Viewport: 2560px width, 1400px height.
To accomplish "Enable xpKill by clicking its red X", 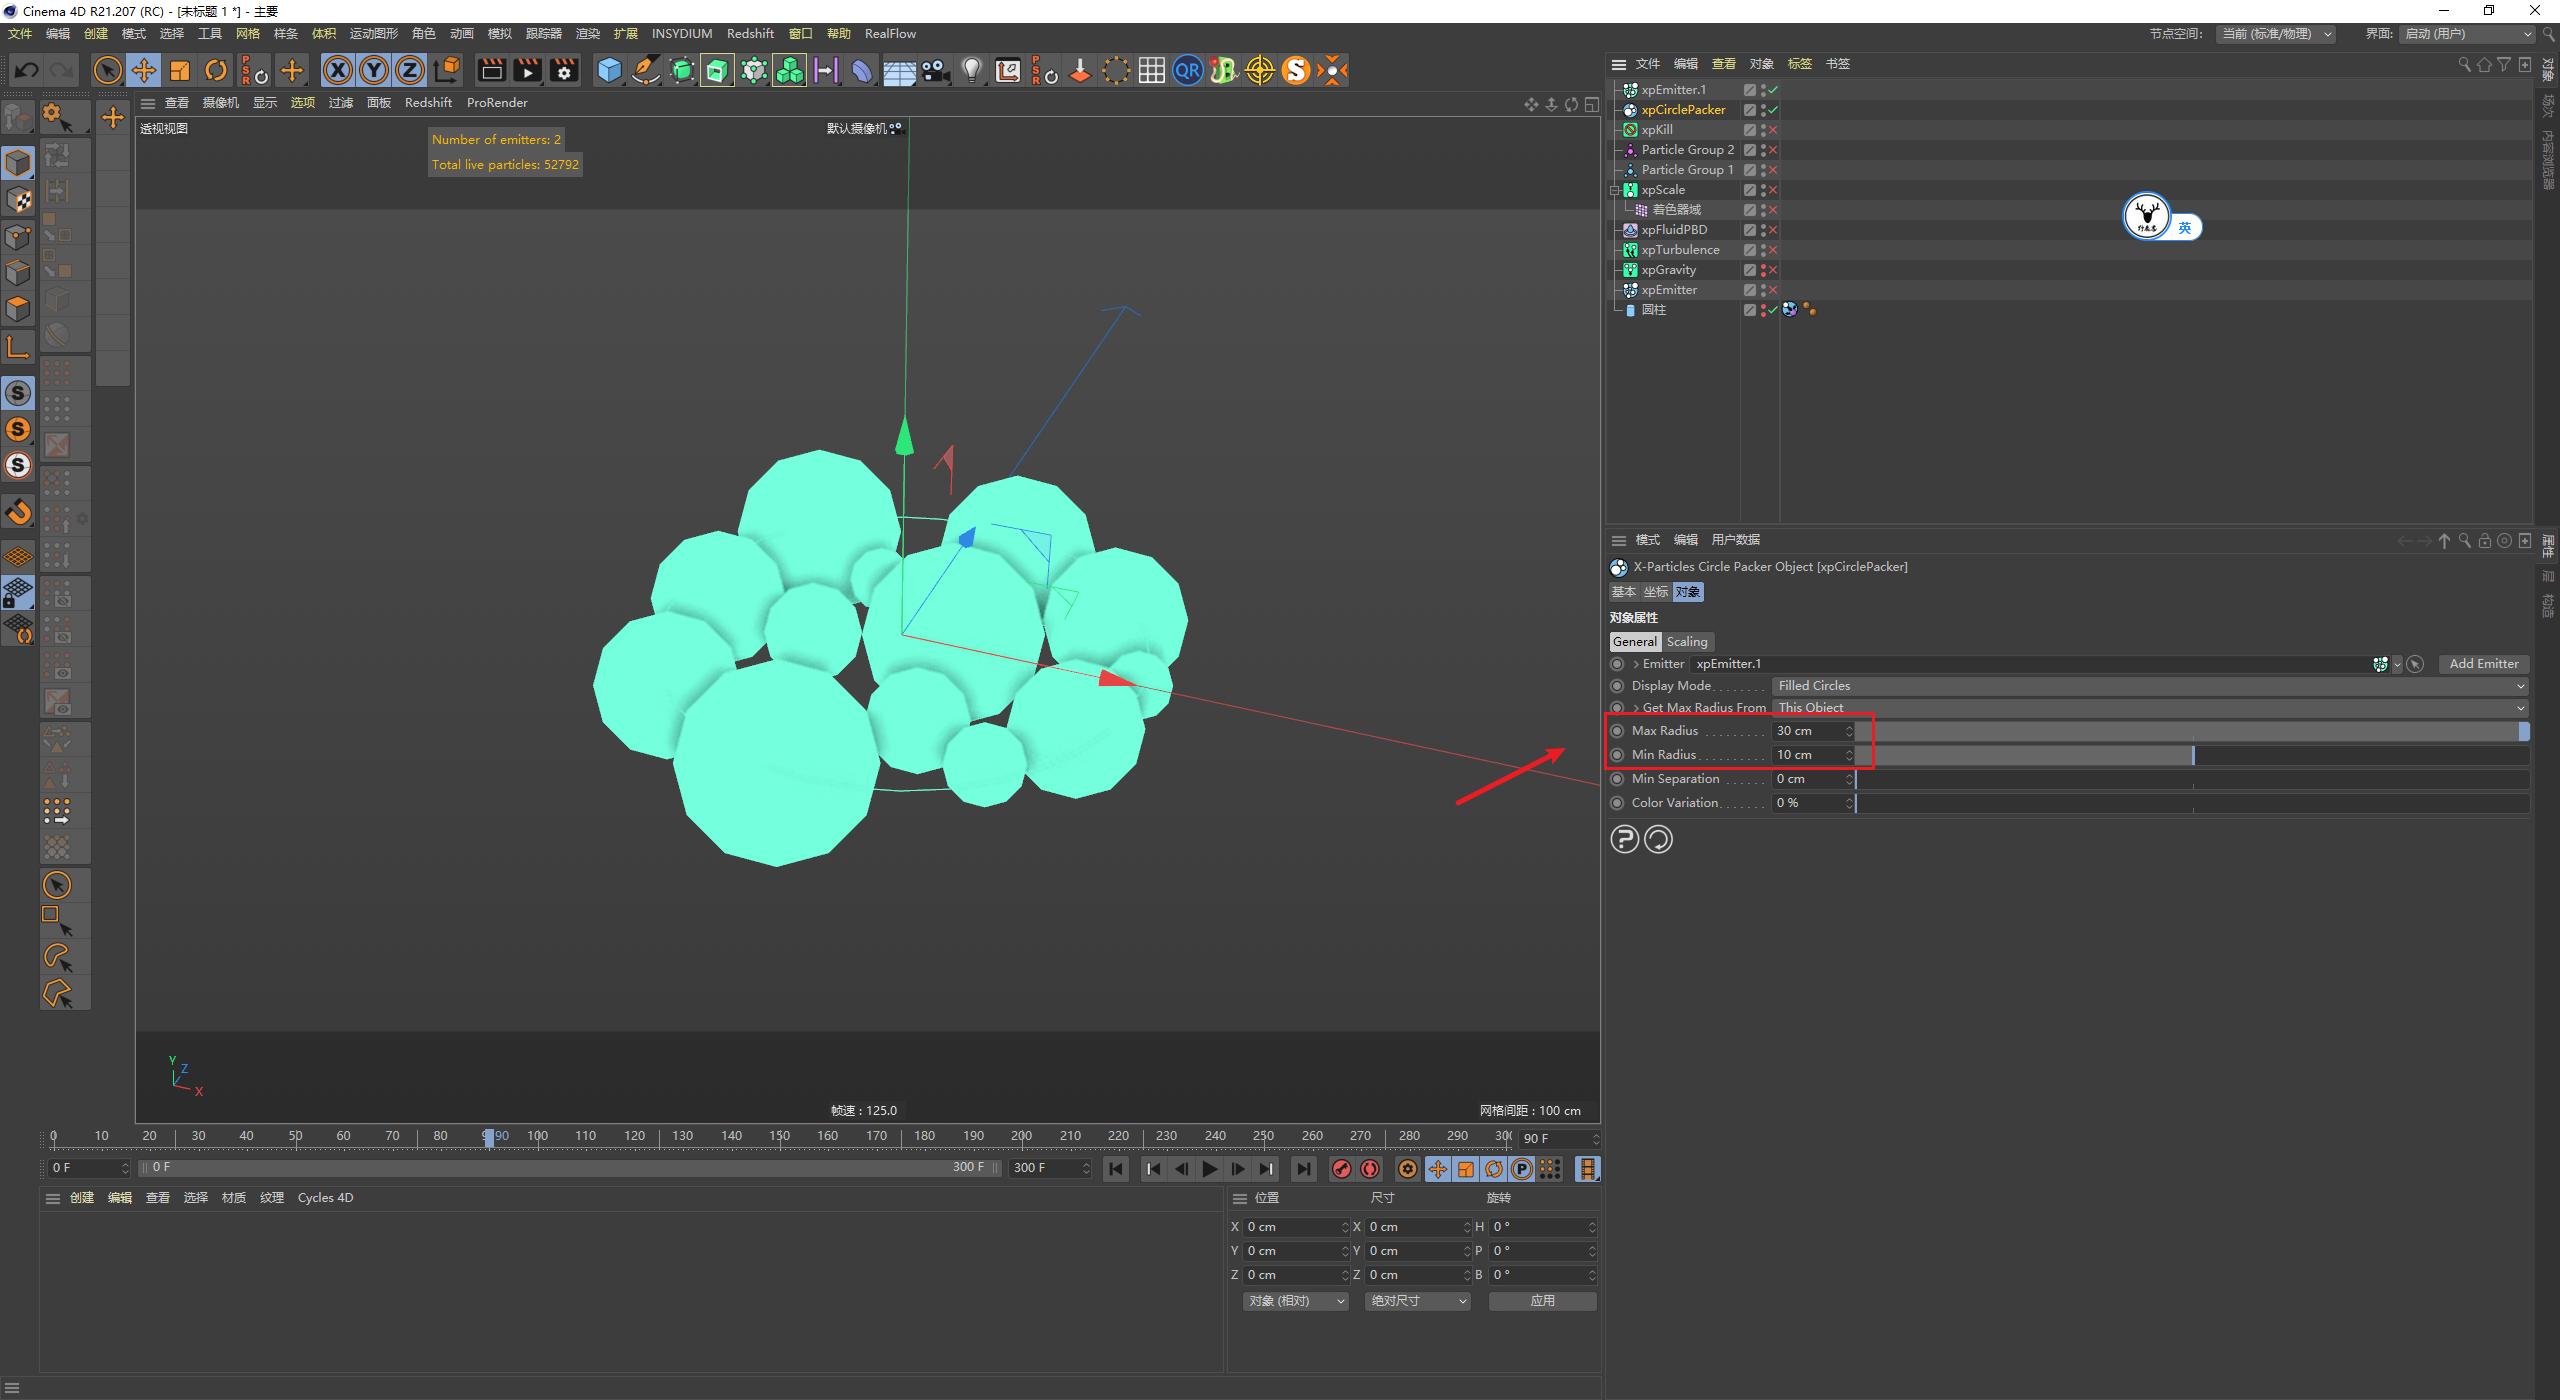I will tap(1772, 129).
